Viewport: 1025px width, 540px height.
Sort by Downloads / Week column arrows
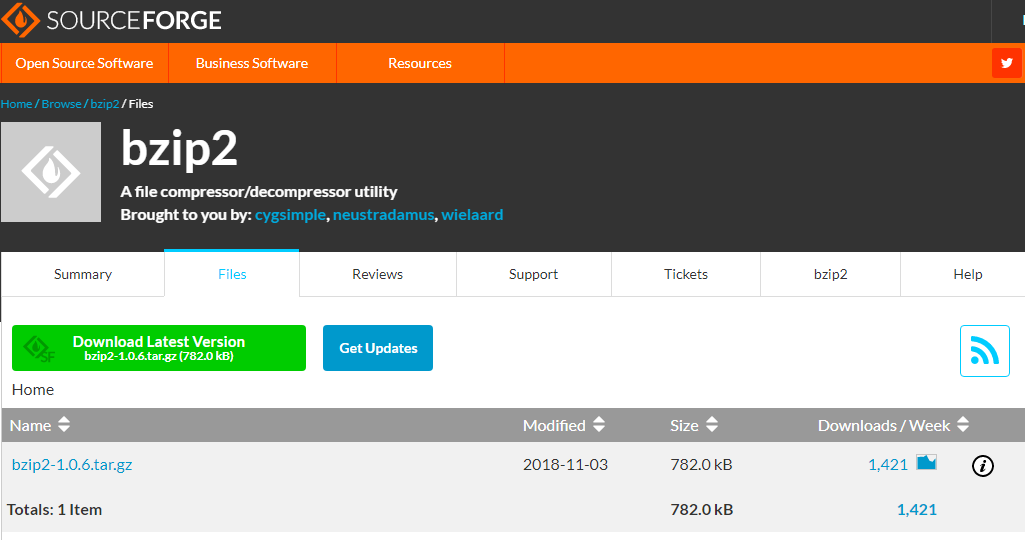pyautogui.click(x=963, y=425)
